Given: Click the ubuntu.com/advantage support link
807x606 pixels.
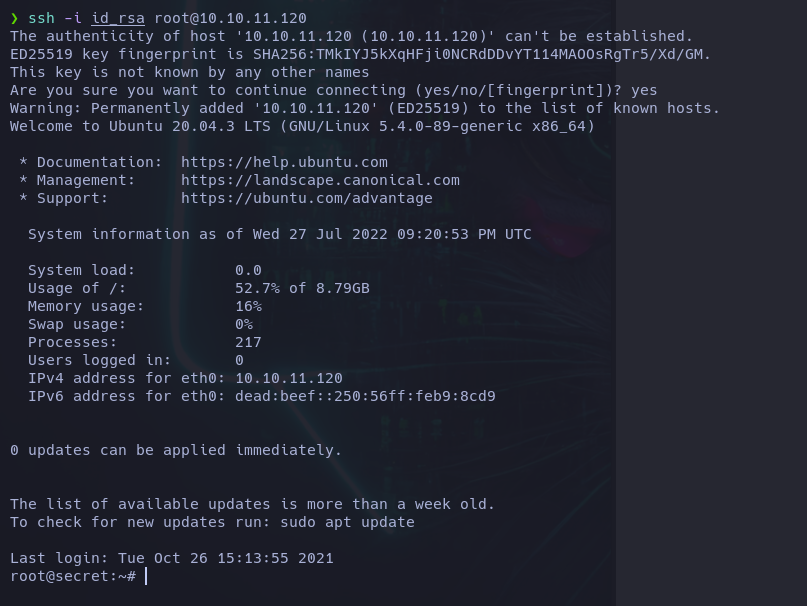Looking at the screenshot, I should tap(306, 198).
